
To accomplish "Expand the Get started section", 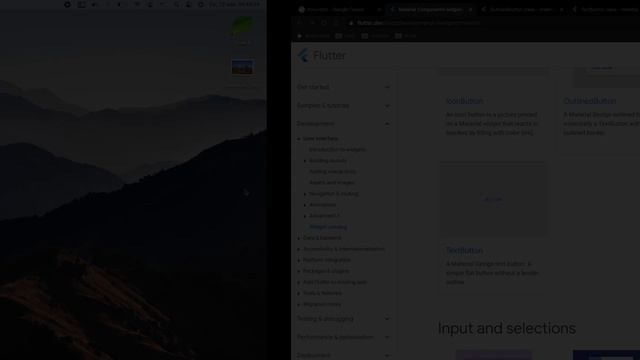I will click(x=343, y=87).
